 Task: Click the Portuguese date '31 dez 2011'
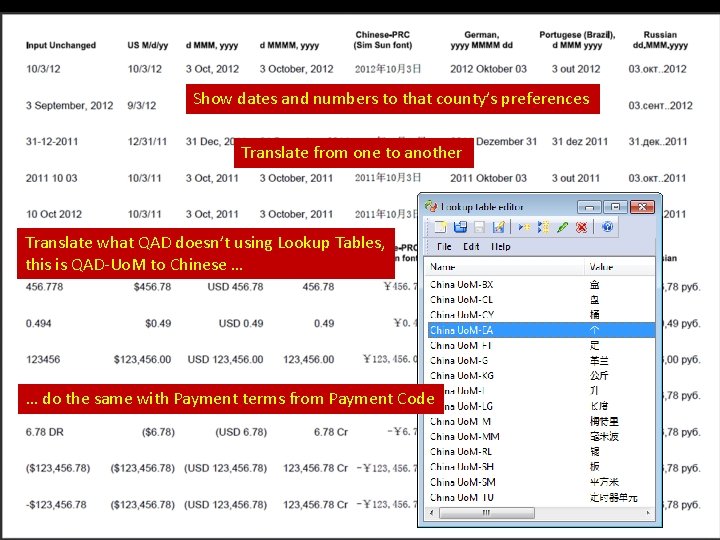(579, 141)
